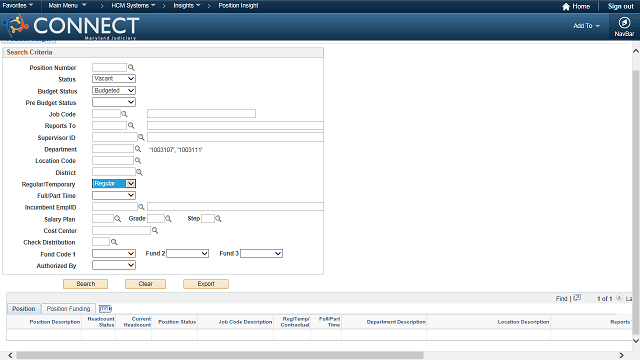640x360 pixels.
Task: Click the Home house icon
Action: tap(566, 7)
